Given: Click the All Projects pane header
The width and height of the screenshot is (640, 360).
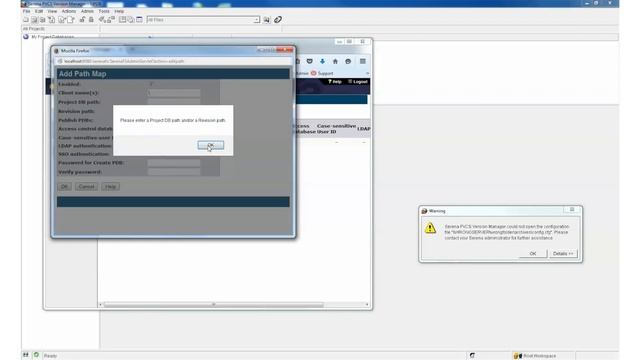Looking at the screenshot, I should (60, 29).
